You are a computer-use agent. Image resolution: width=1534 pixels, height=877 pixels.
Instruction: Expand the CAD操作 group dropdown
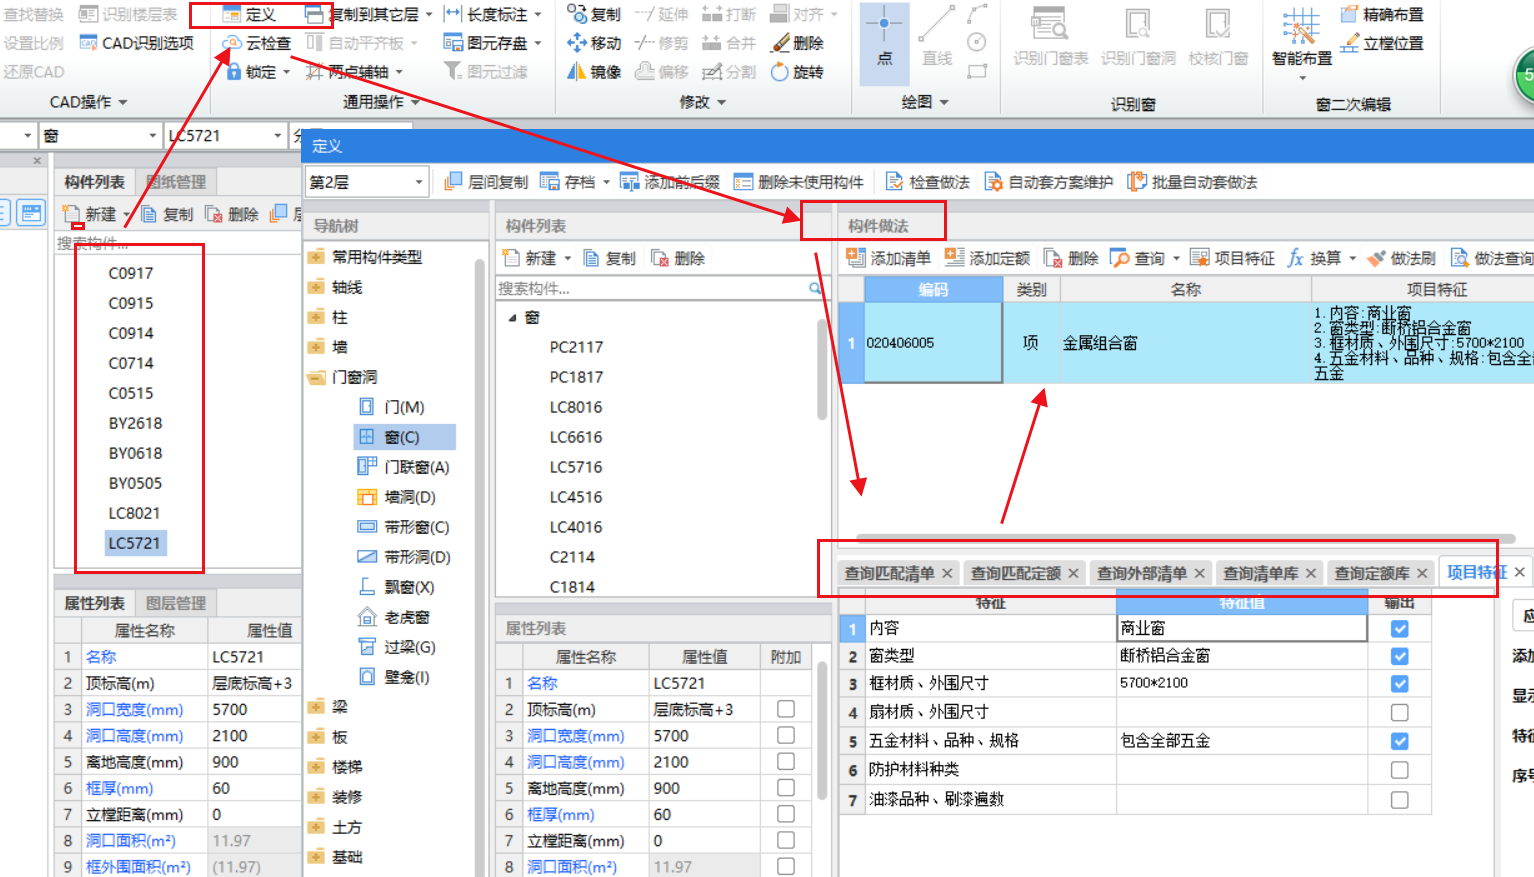tap(123, 102)
